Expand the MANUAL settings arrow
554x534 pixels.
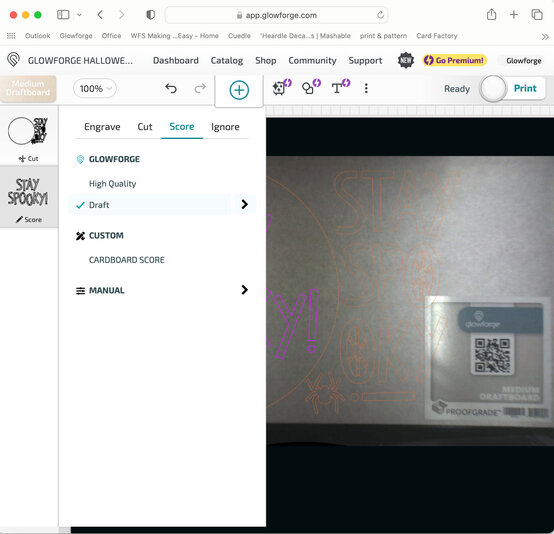(x=244, y=290)
